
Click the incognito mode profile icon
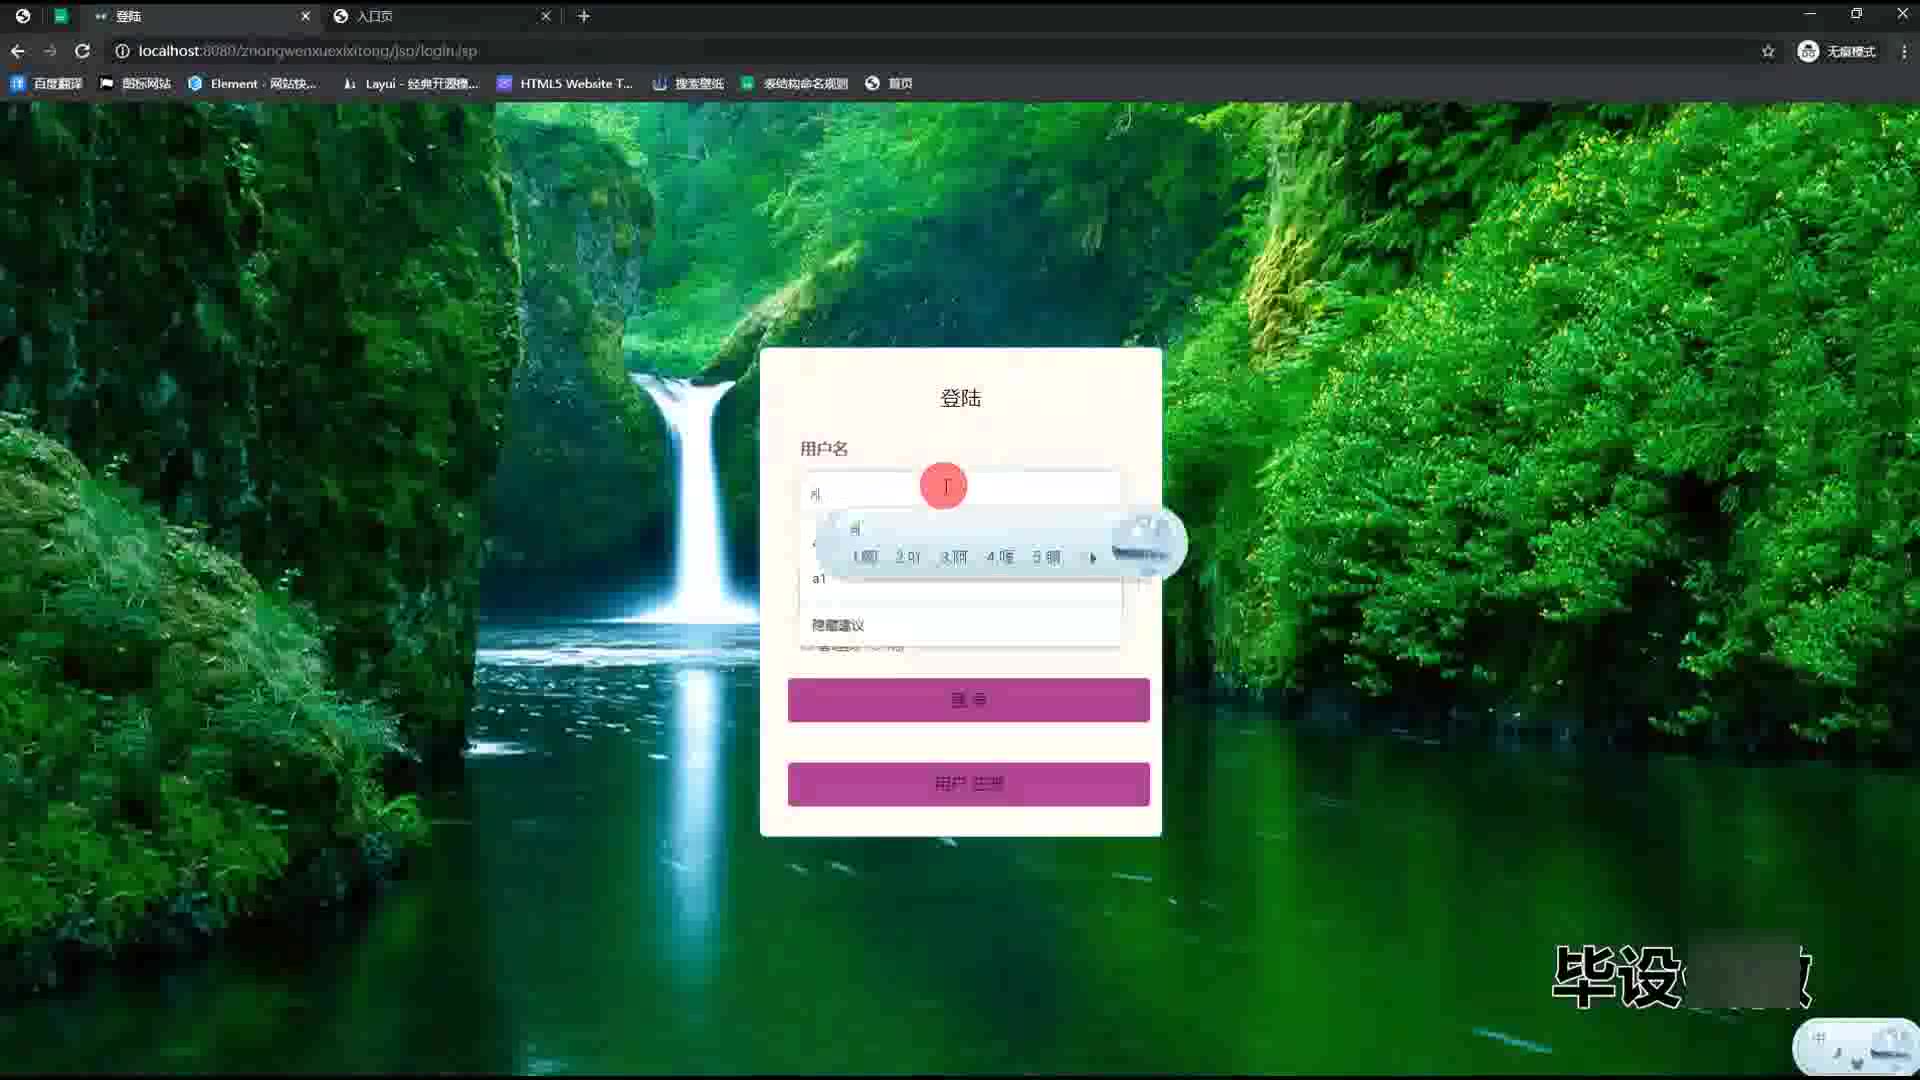1808,51
